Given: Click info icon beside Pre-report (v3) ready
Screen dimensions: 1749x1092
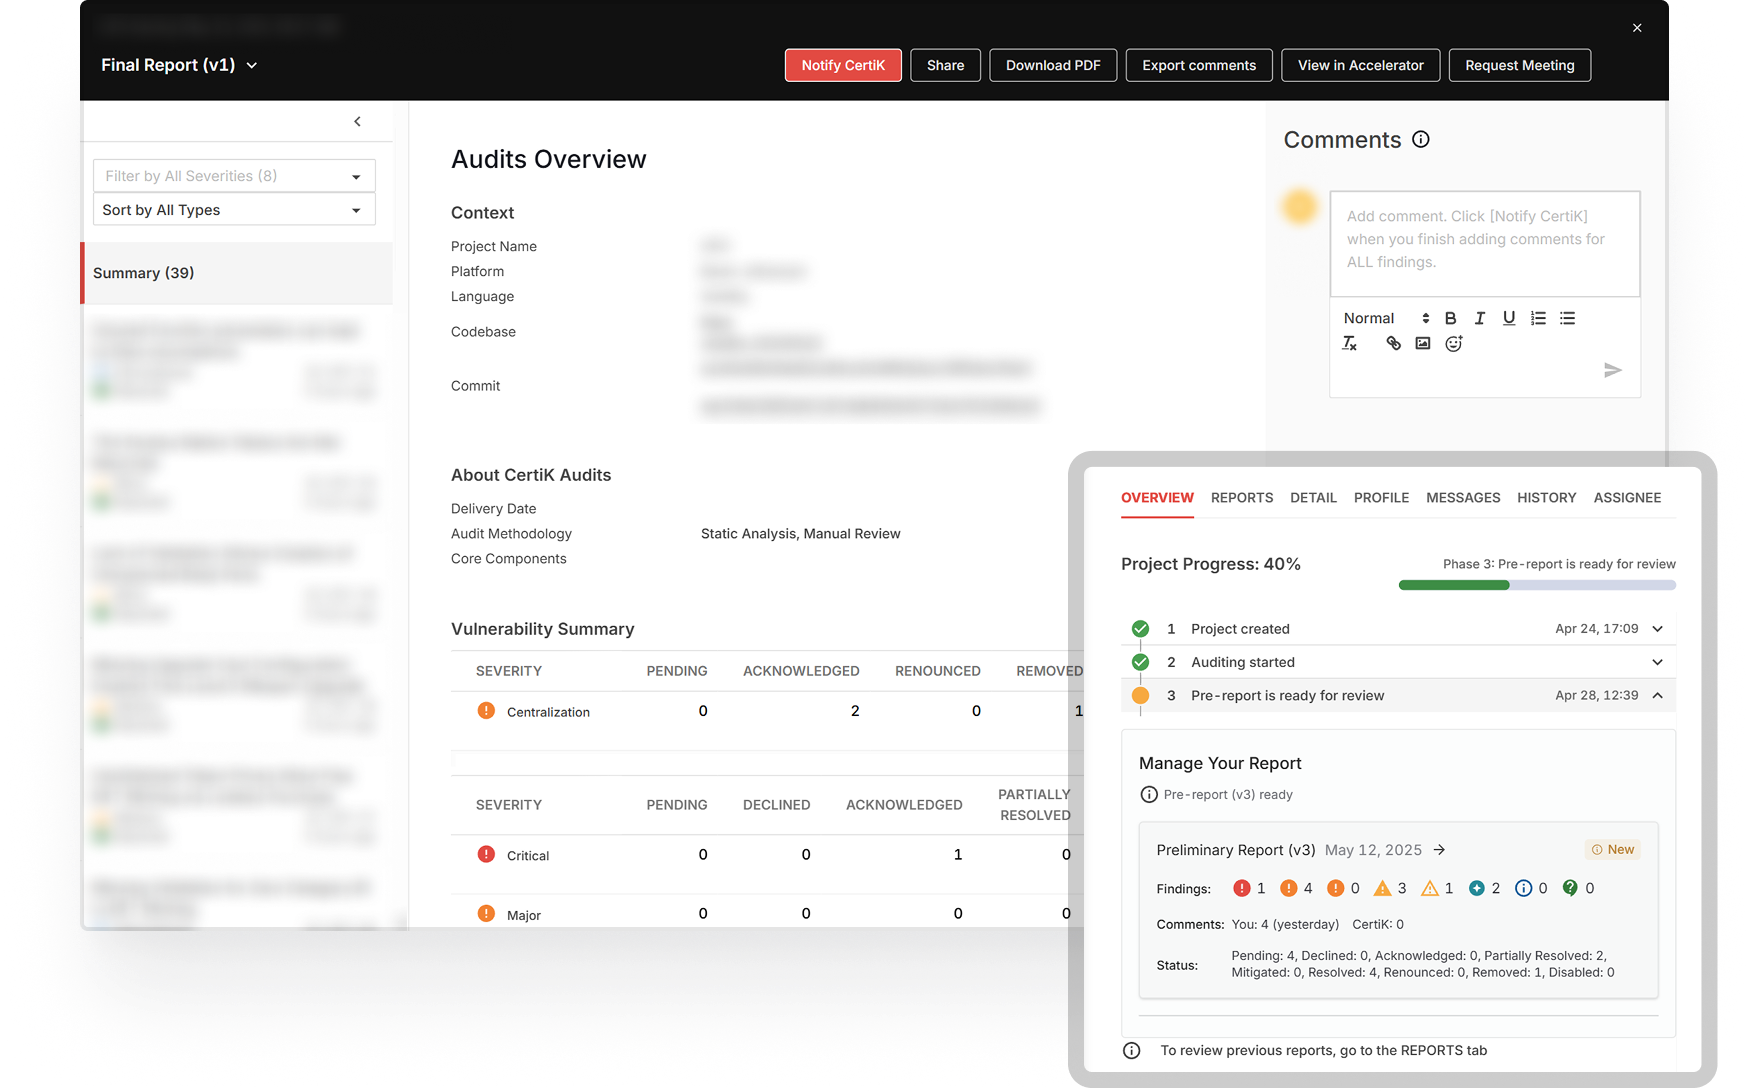Looking at the screenshot, I should click(1149, 795).
